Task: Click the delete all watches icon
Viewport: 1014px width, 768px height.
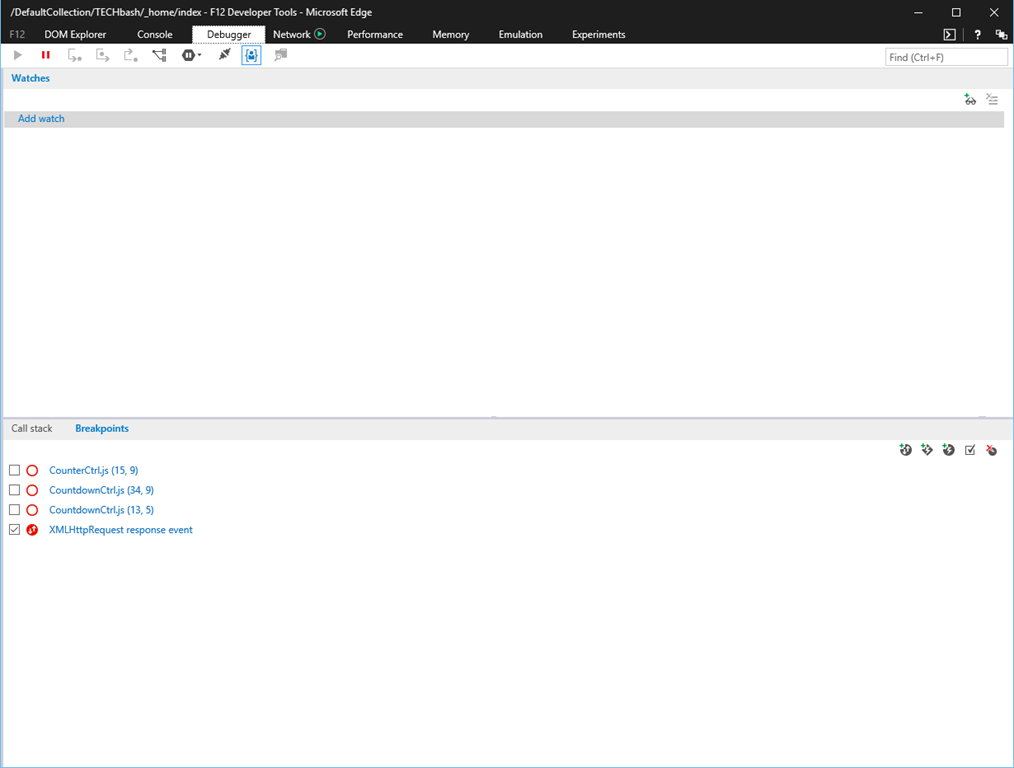Action: (992, 100)
